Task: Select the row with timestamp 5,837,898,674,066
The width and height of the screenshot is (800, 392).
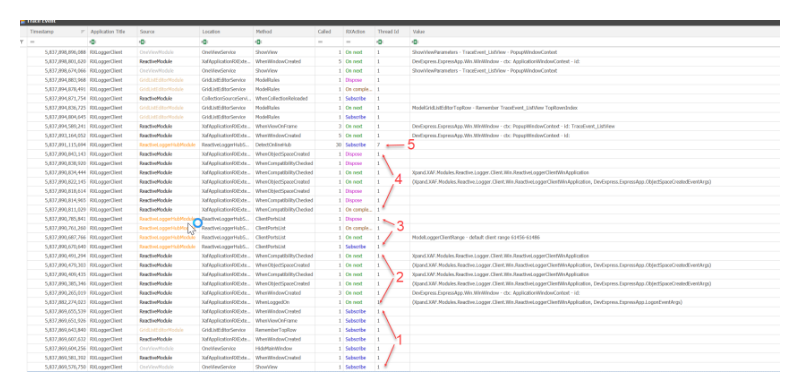Action: [x=403, y=70]
